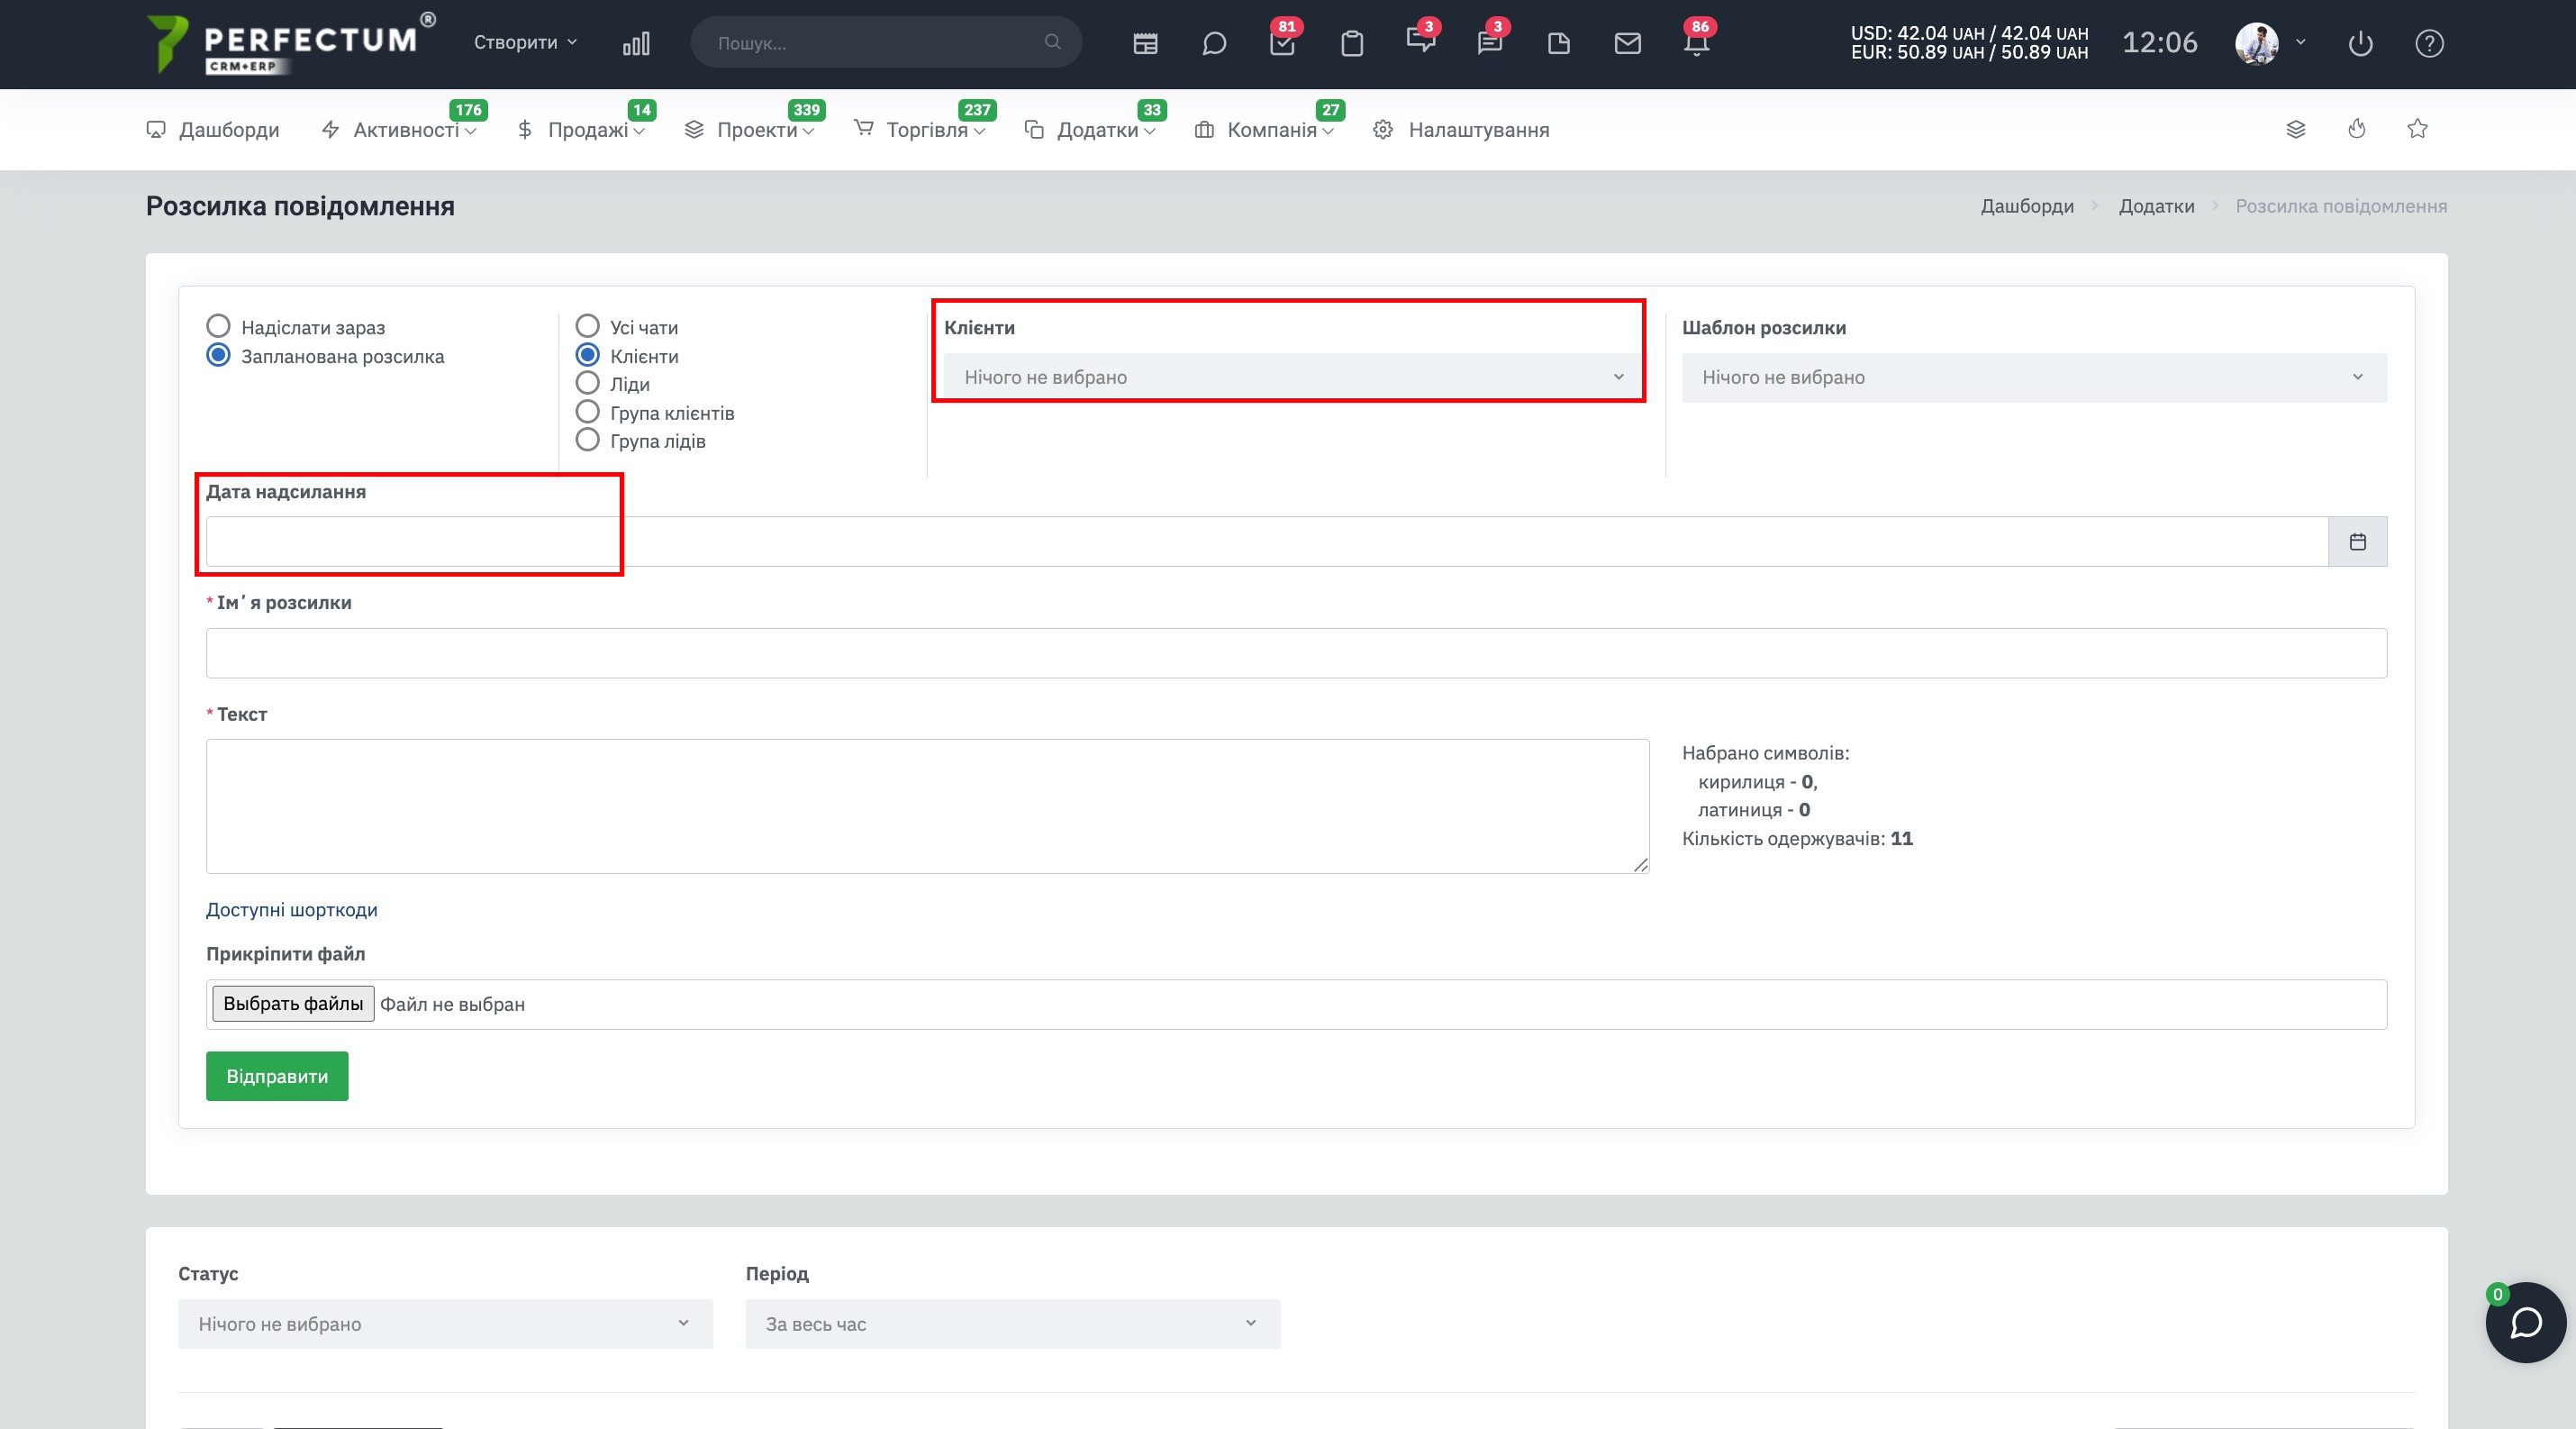Open the 'Статус' filter dropdown
Image resolution: width=2576 pixels, height=1429 pixels.
pos(445,1323)
